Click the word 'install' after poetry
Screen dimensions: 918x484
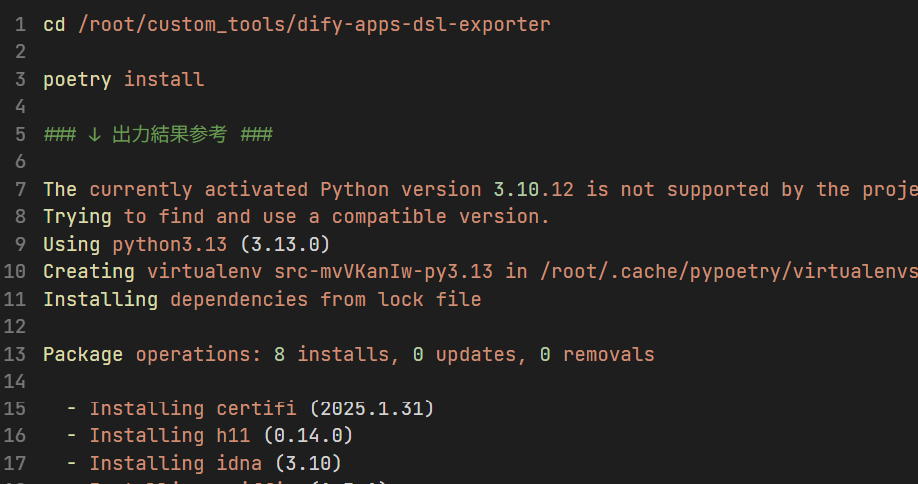tap(164, 80)
